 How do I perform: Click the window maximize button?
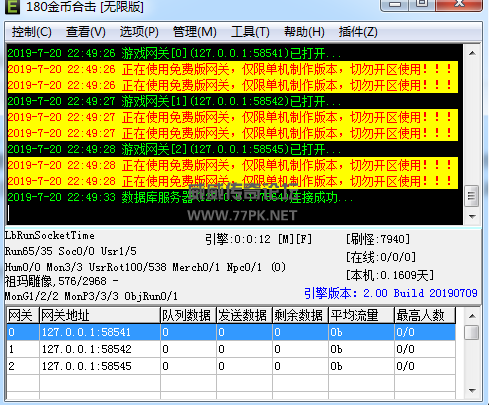coord(422,5)
